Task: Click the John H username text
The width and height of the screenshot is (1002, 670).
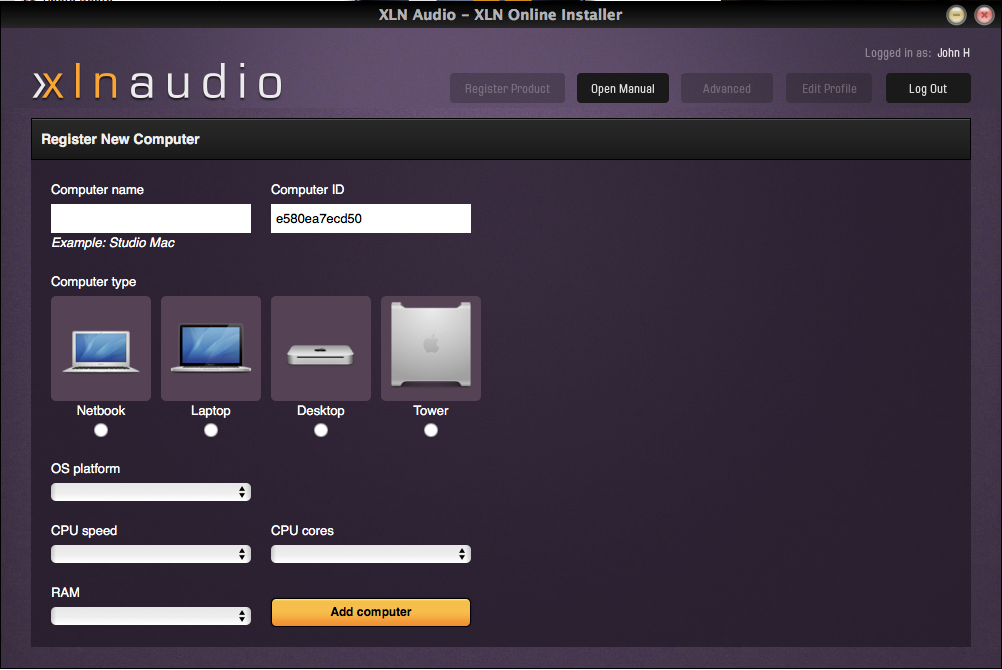Action: pyautogui.click(x=953, y=53)
